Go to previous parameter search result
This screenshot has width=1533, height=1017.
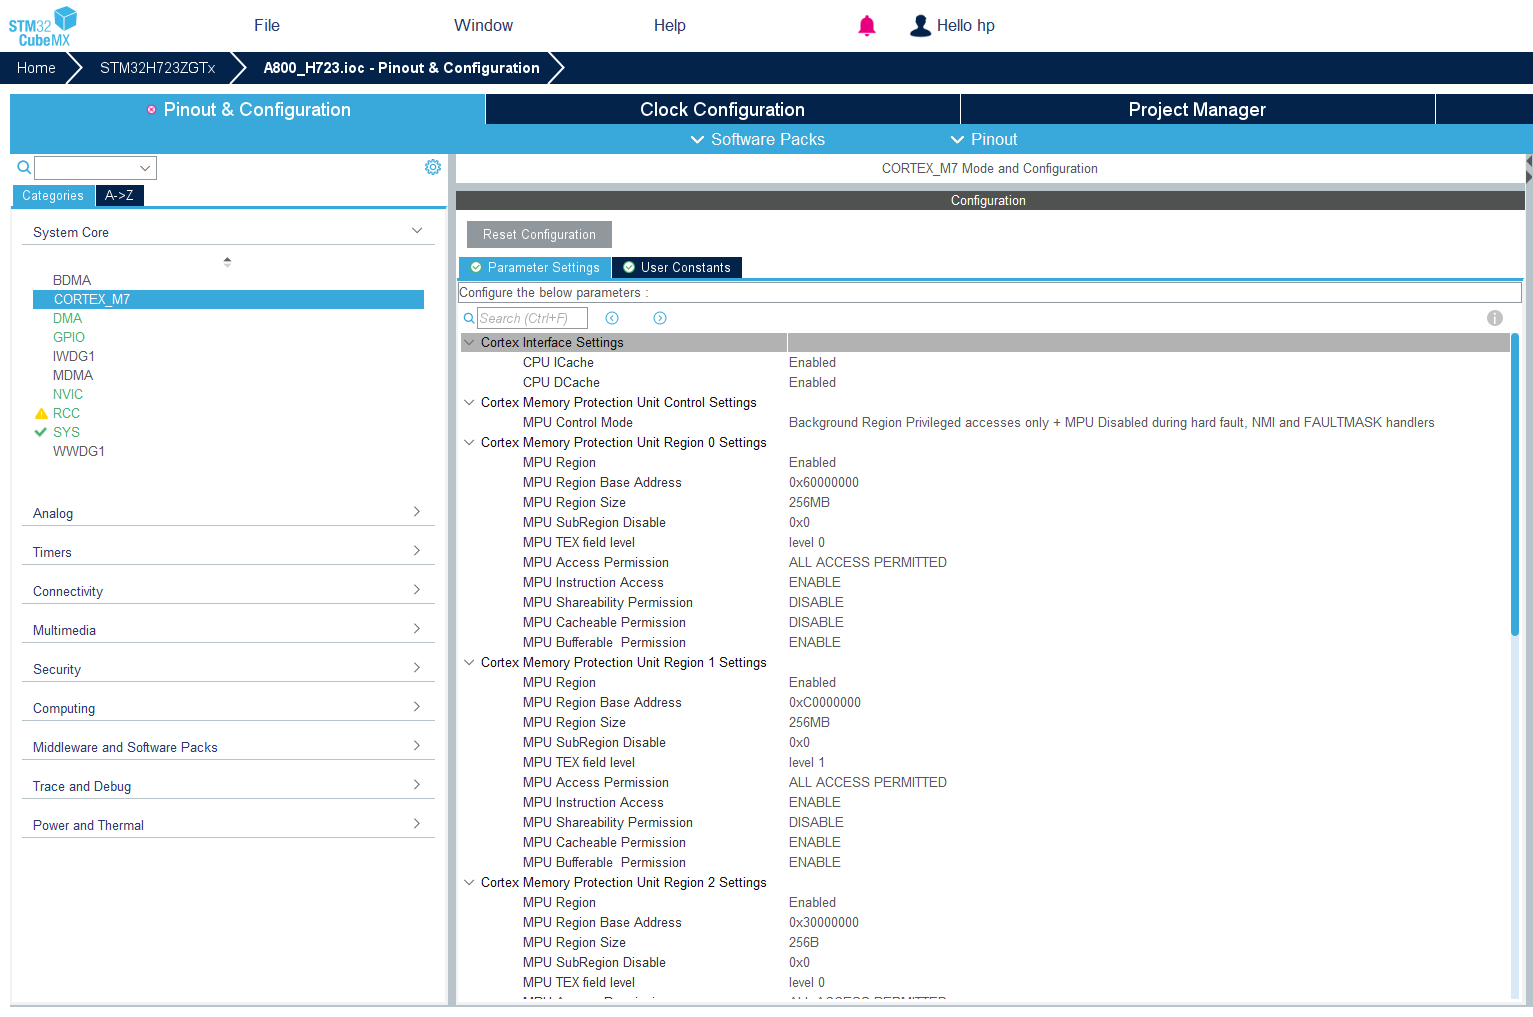click(x=612, y=318)
